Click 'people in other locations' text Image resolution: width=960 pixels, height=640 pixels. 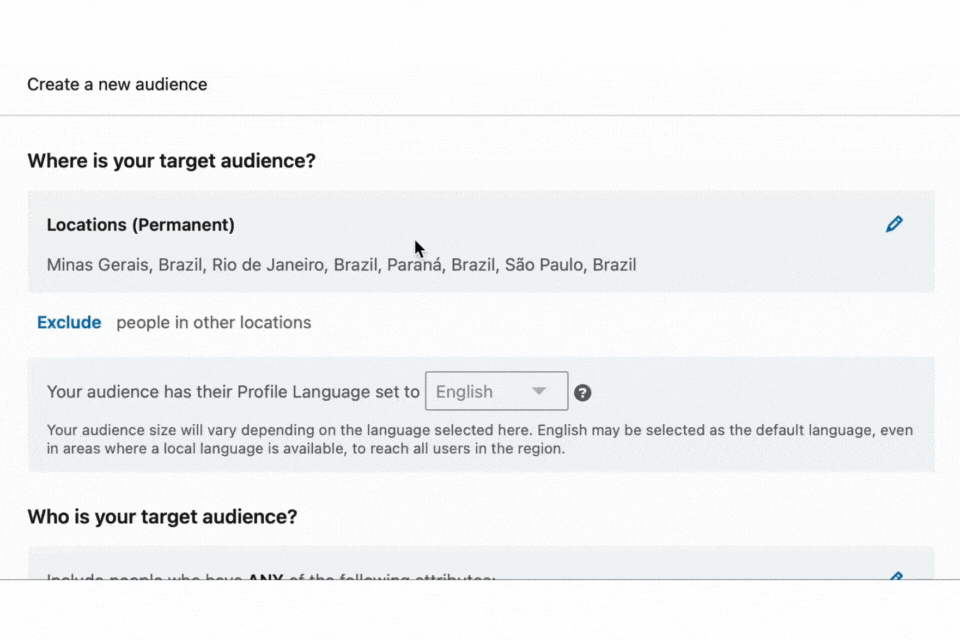click(x=213, y=322)
